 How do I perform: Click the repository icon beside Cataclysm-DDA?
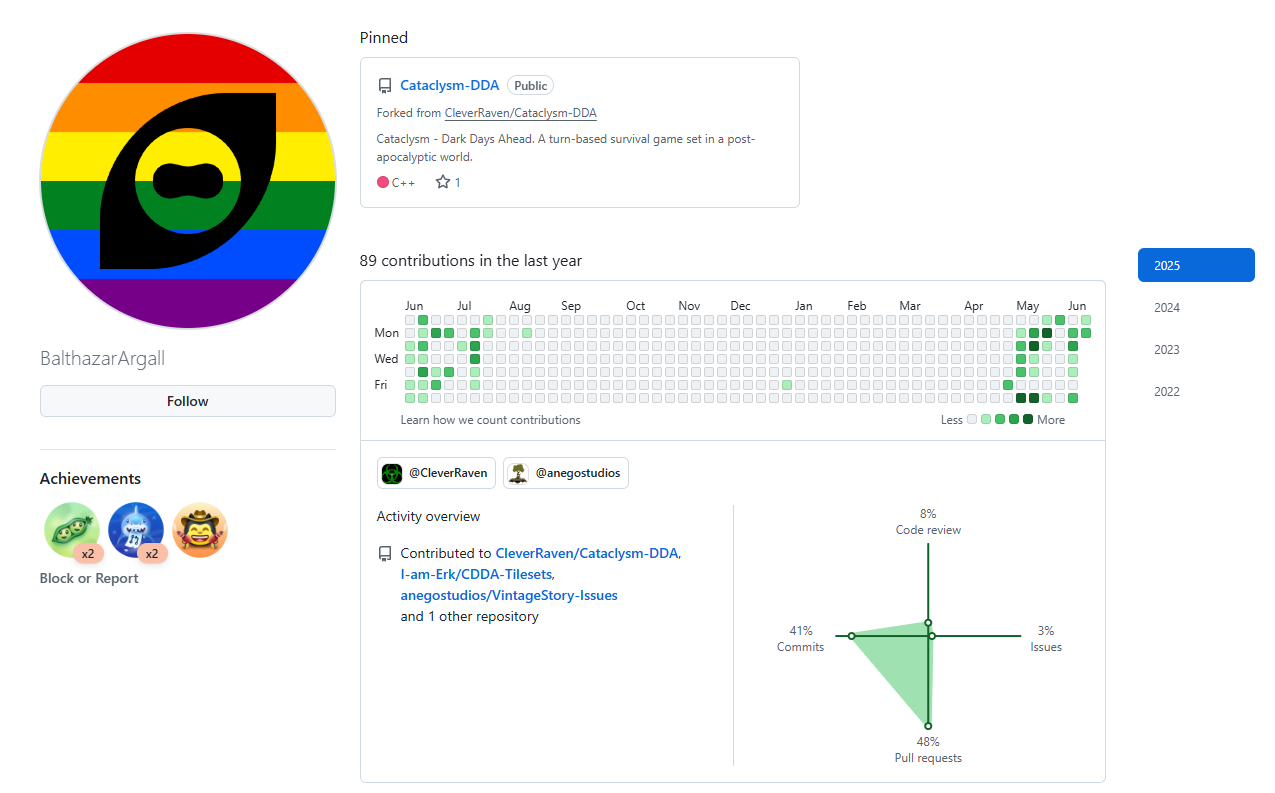click(385, 86)
